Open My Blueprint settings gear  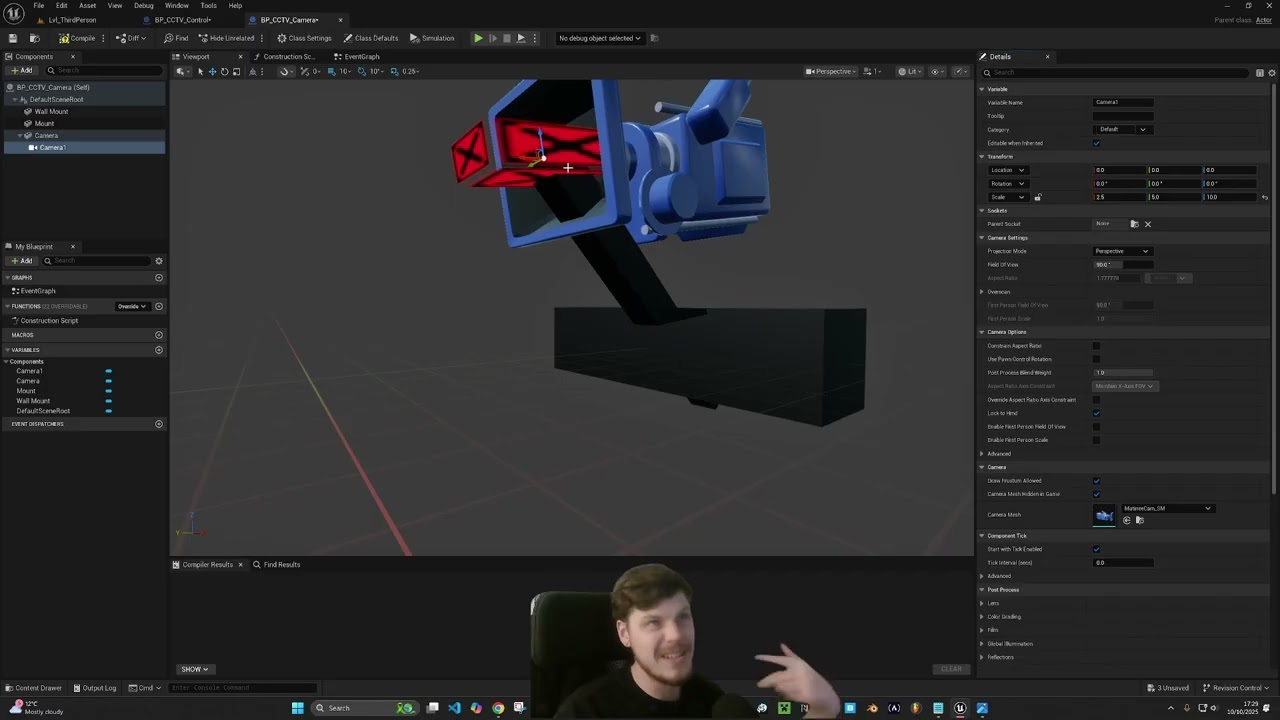pos(158,261)
